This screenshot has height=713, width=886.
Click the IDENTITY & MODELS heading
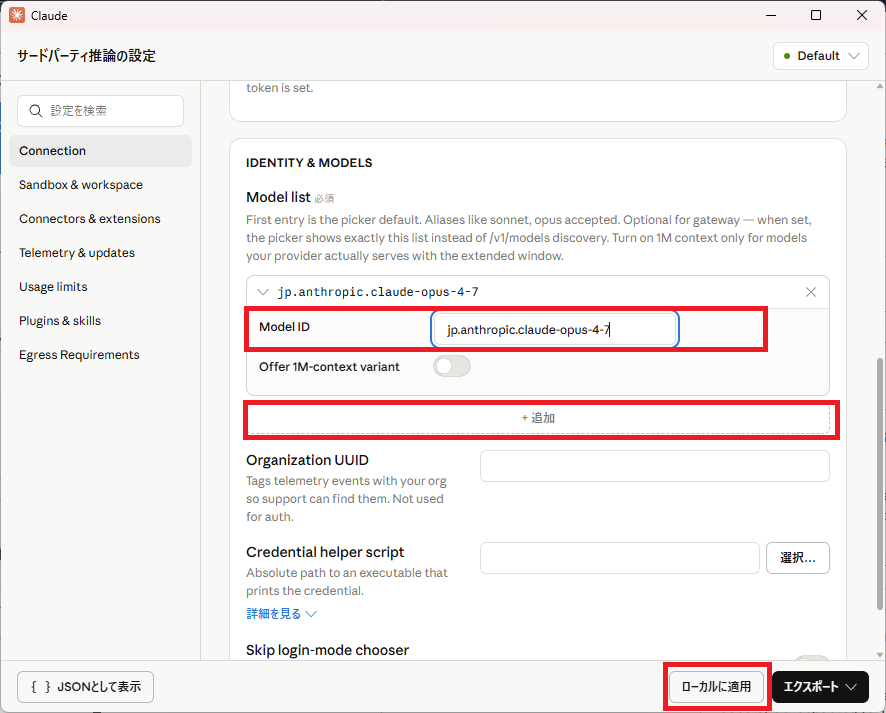[309, 163]
